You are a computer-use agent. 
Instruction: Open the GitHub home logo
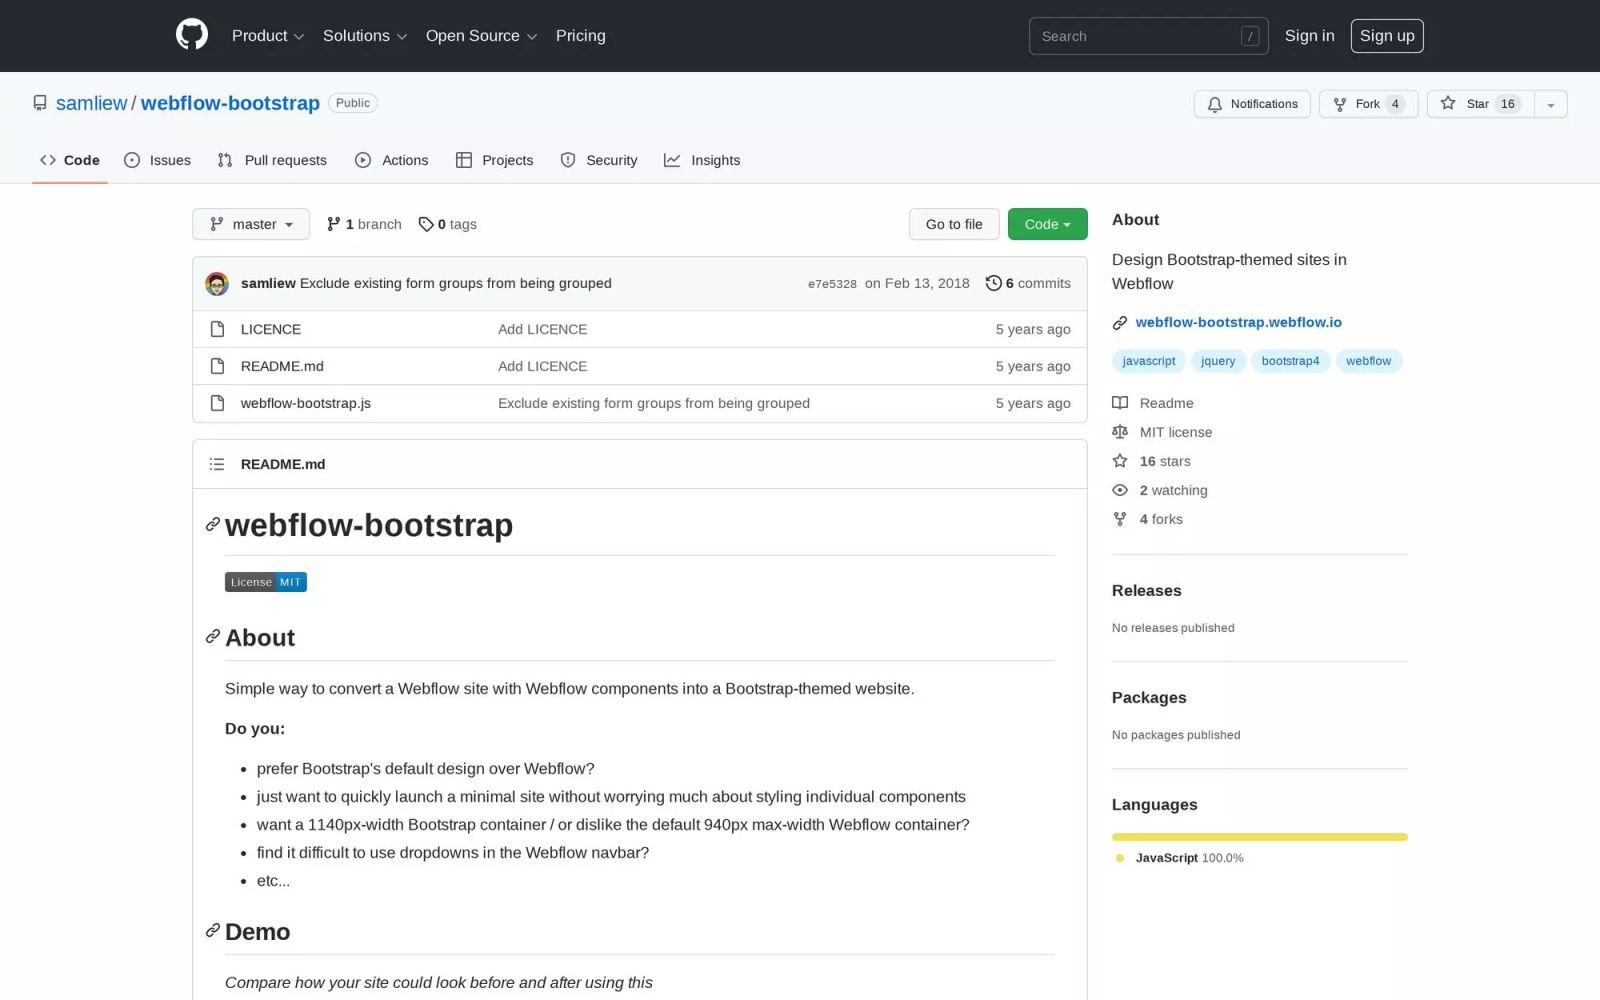(x=192, y=35)
